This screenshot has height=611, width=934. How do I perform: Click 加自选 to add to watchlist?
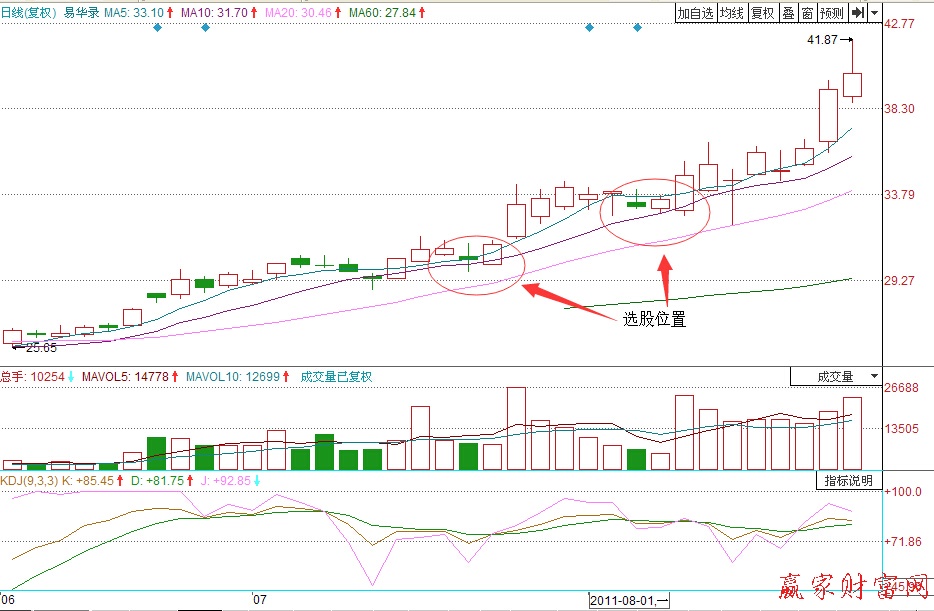696,13
